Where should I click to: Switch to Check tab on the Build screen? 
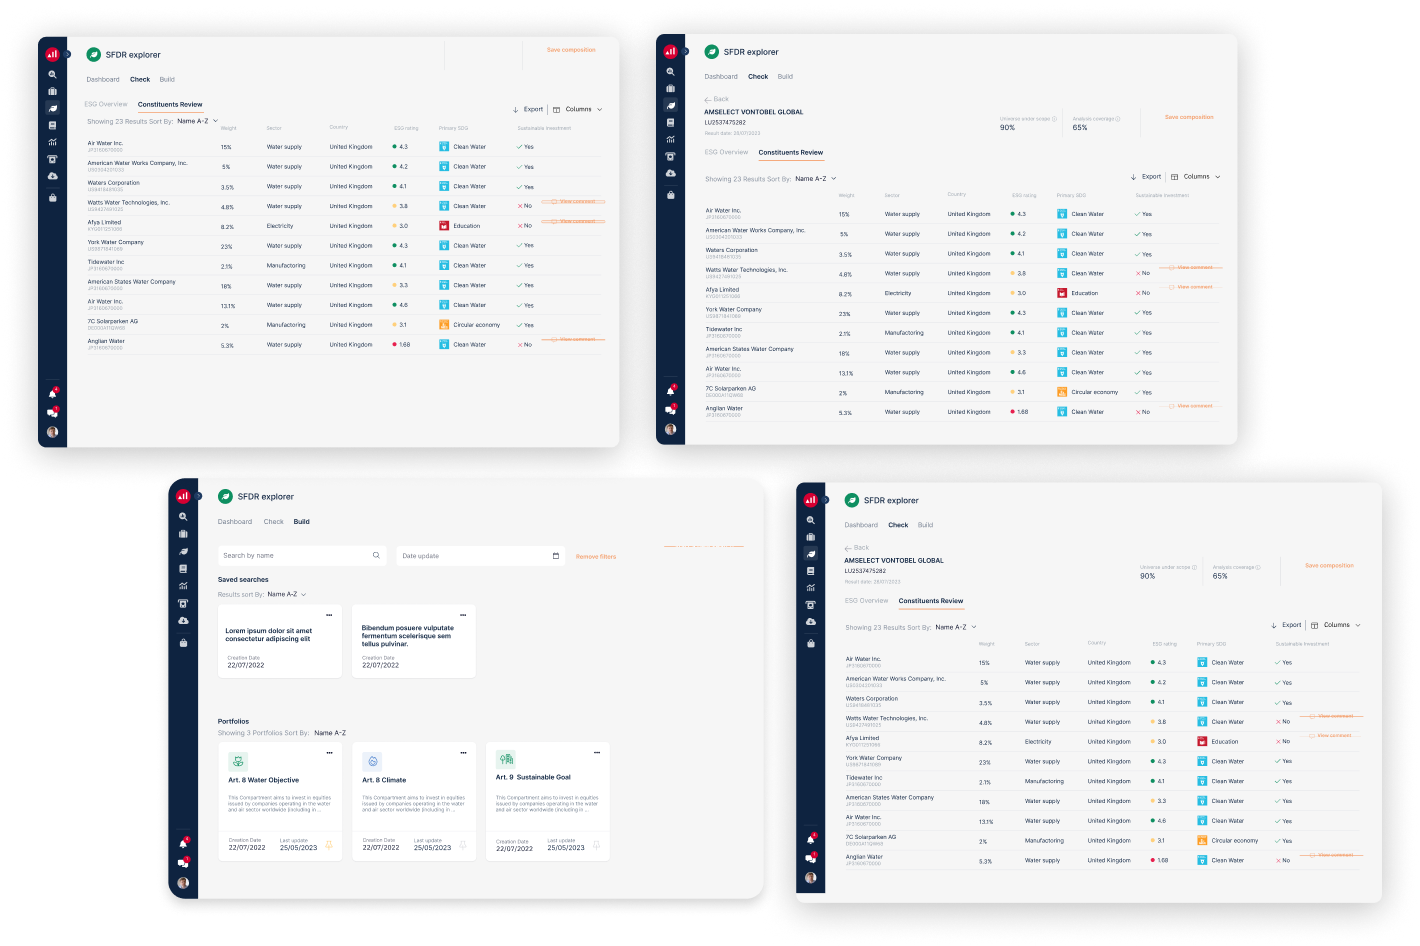pyautogui.click(x=274, y=522)
